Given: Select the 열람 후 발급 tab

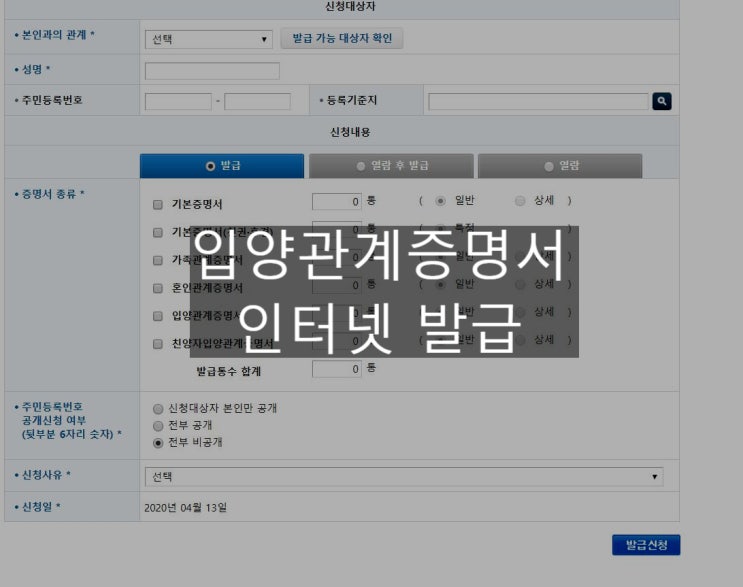Looking at the screenshot, I should pos(391,166).
